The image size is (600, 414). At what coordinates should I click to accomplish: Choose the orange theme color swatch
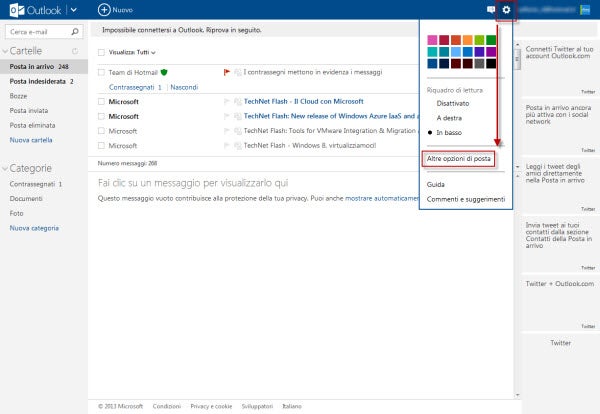(468, 40)
